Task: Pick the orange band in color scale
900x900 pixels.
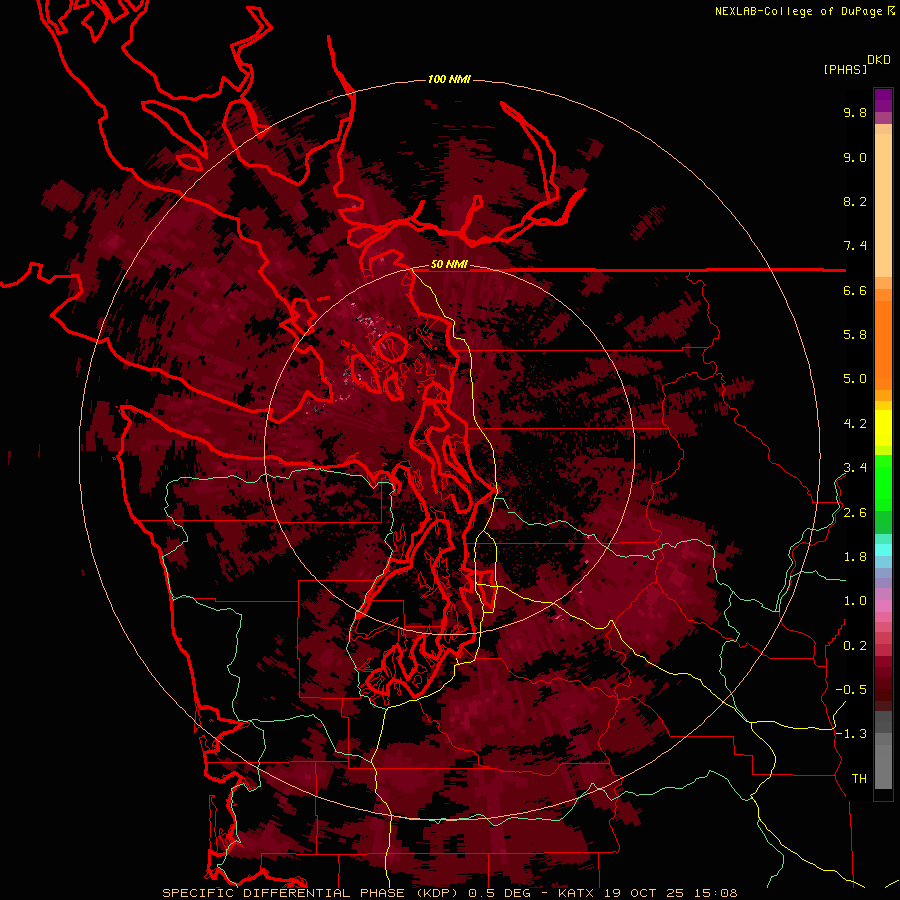Action: click(x=883, y=345)
